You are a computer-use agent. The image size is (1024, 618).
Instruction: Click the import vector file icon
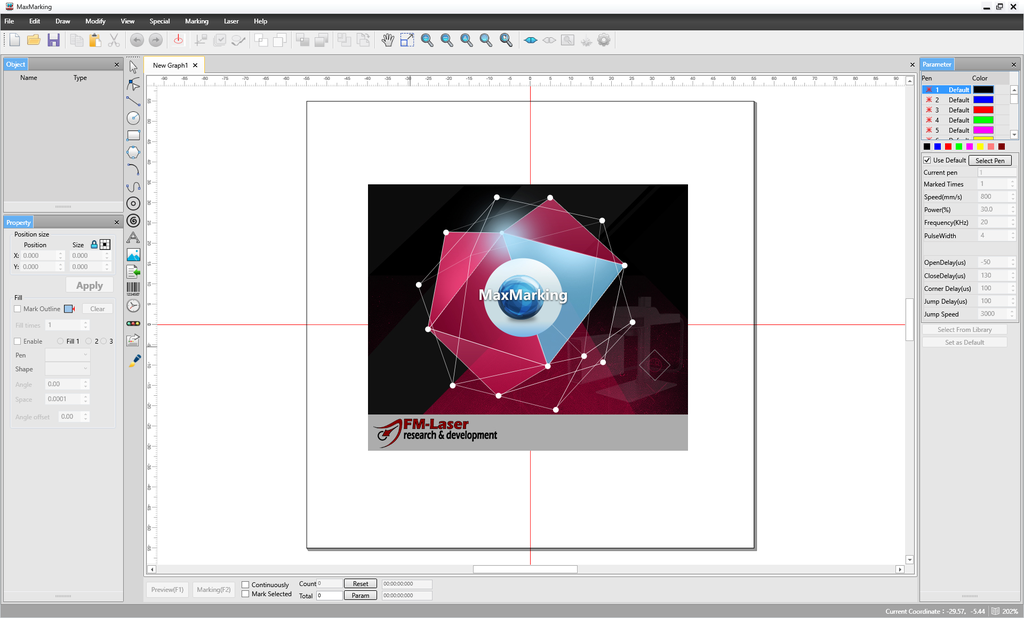pos(133,272)
